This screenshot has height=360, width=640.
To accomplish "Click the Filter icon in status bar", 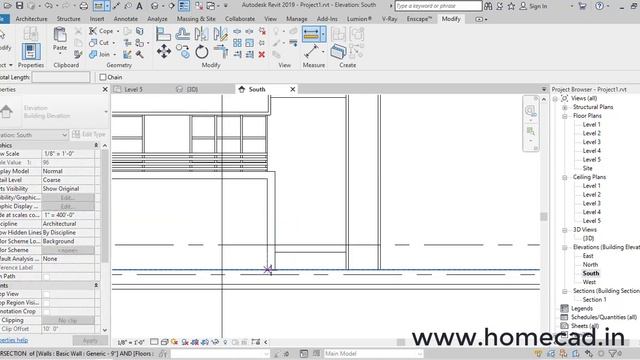I will pyautogui.click(x=613, y=353).
